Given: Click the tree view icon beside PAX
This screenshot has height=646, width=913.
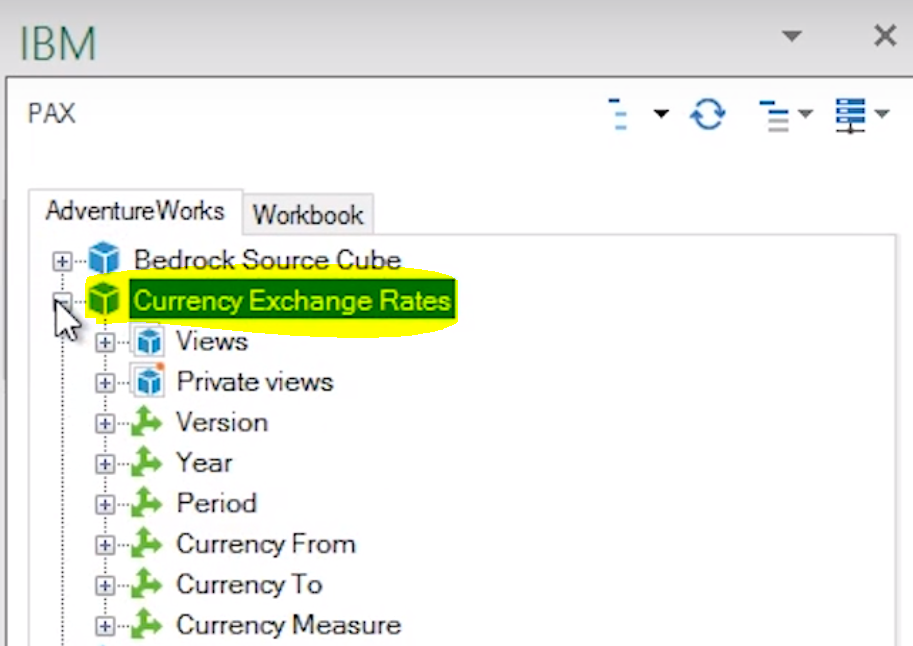Looking at the screenshot, I should coord(618,114).
